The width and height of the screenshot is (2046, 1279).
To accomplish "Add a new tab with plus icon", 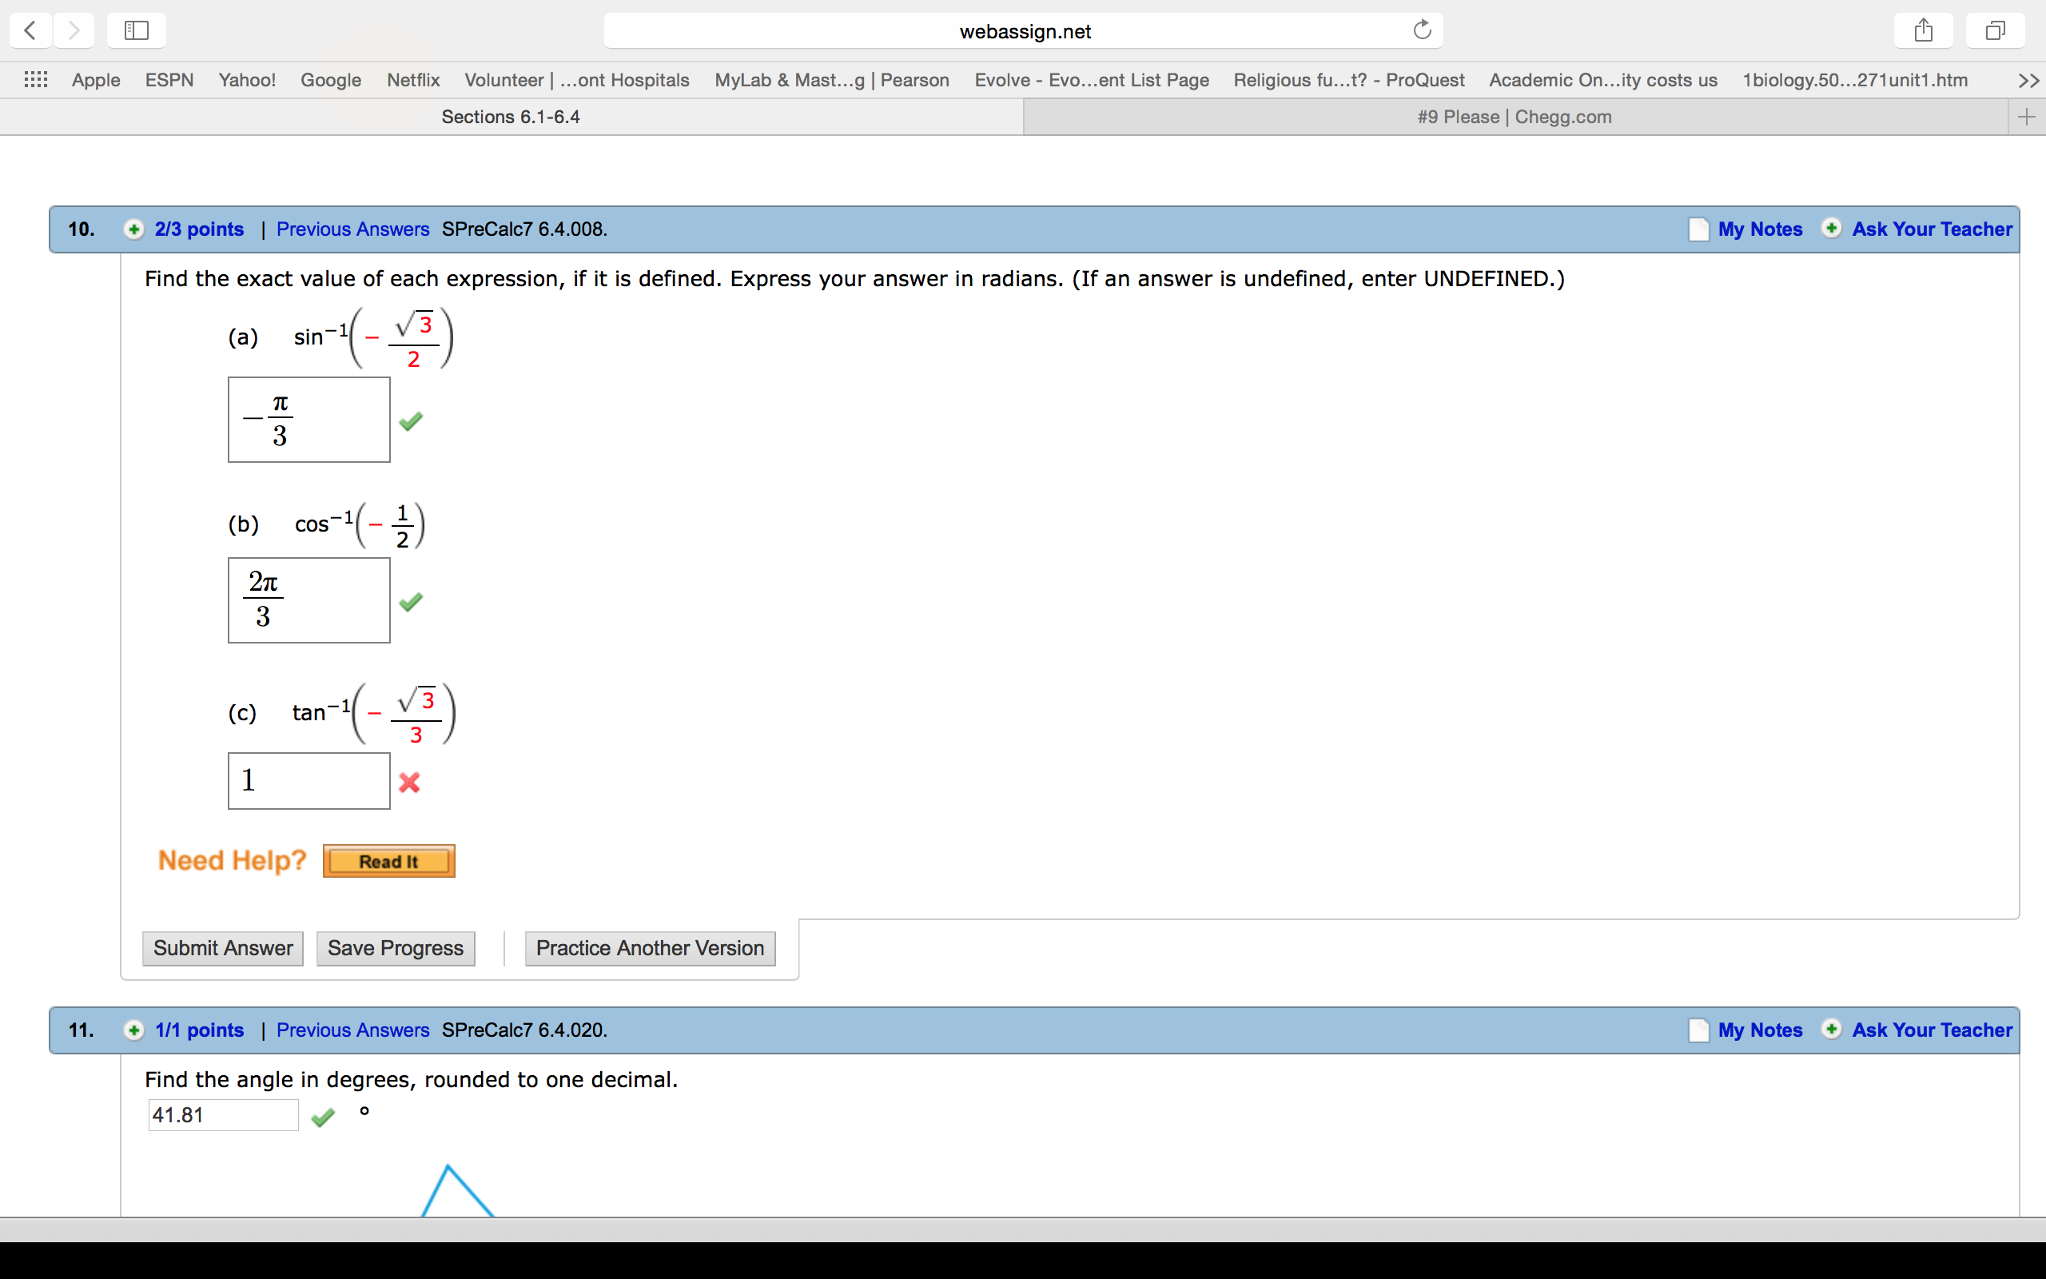I will click(x=2026, y=117).
